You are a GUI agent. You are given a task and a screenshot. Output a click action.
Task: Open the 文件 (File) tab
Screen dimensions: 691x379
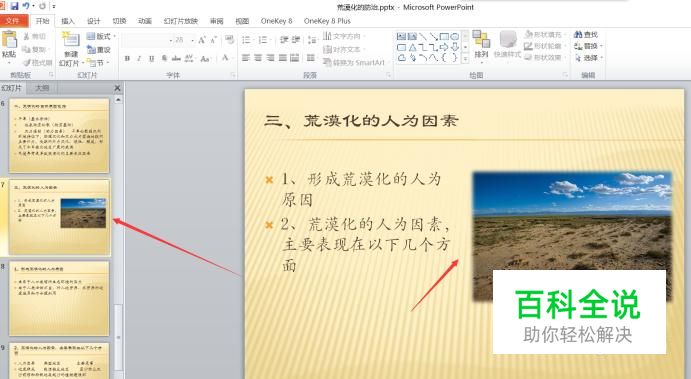coord(13,21)
